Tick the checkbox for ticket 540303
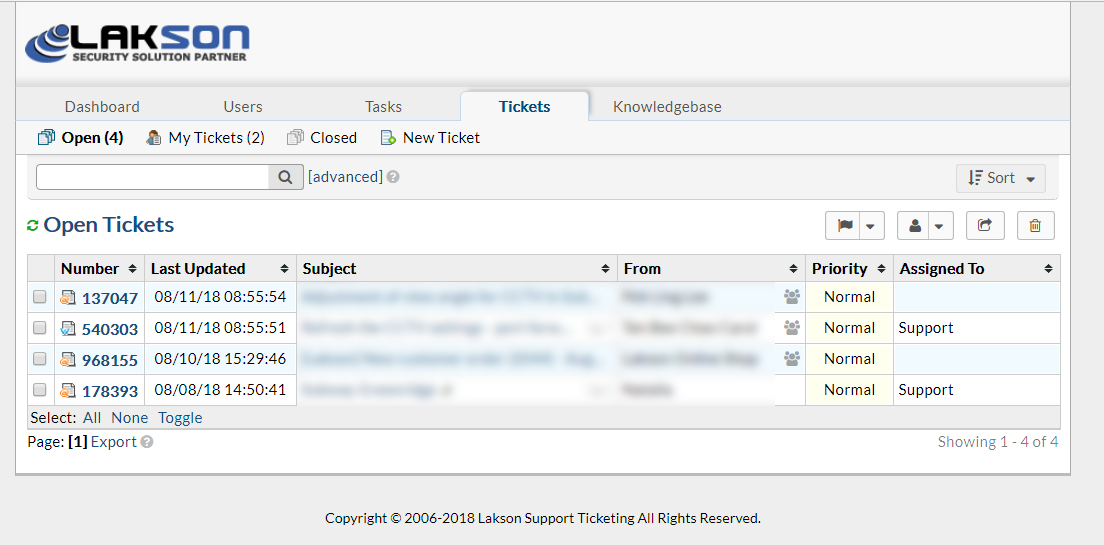1104x545 pixels. [x=40, y=328]
